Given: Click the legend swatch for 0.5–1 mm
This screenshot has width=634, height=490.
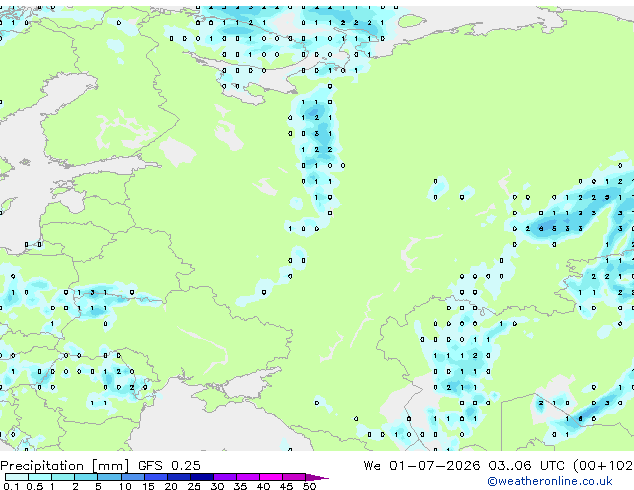Looking at the screenshot, I should 40,477.
